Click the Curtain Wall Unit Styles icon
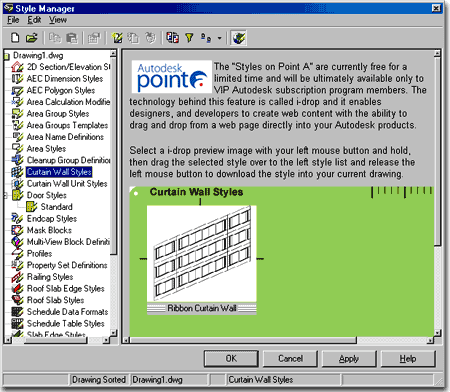Image resolution: width=450 pixels, height=392 pixels. pyautogui.click(x=17, y=184)
